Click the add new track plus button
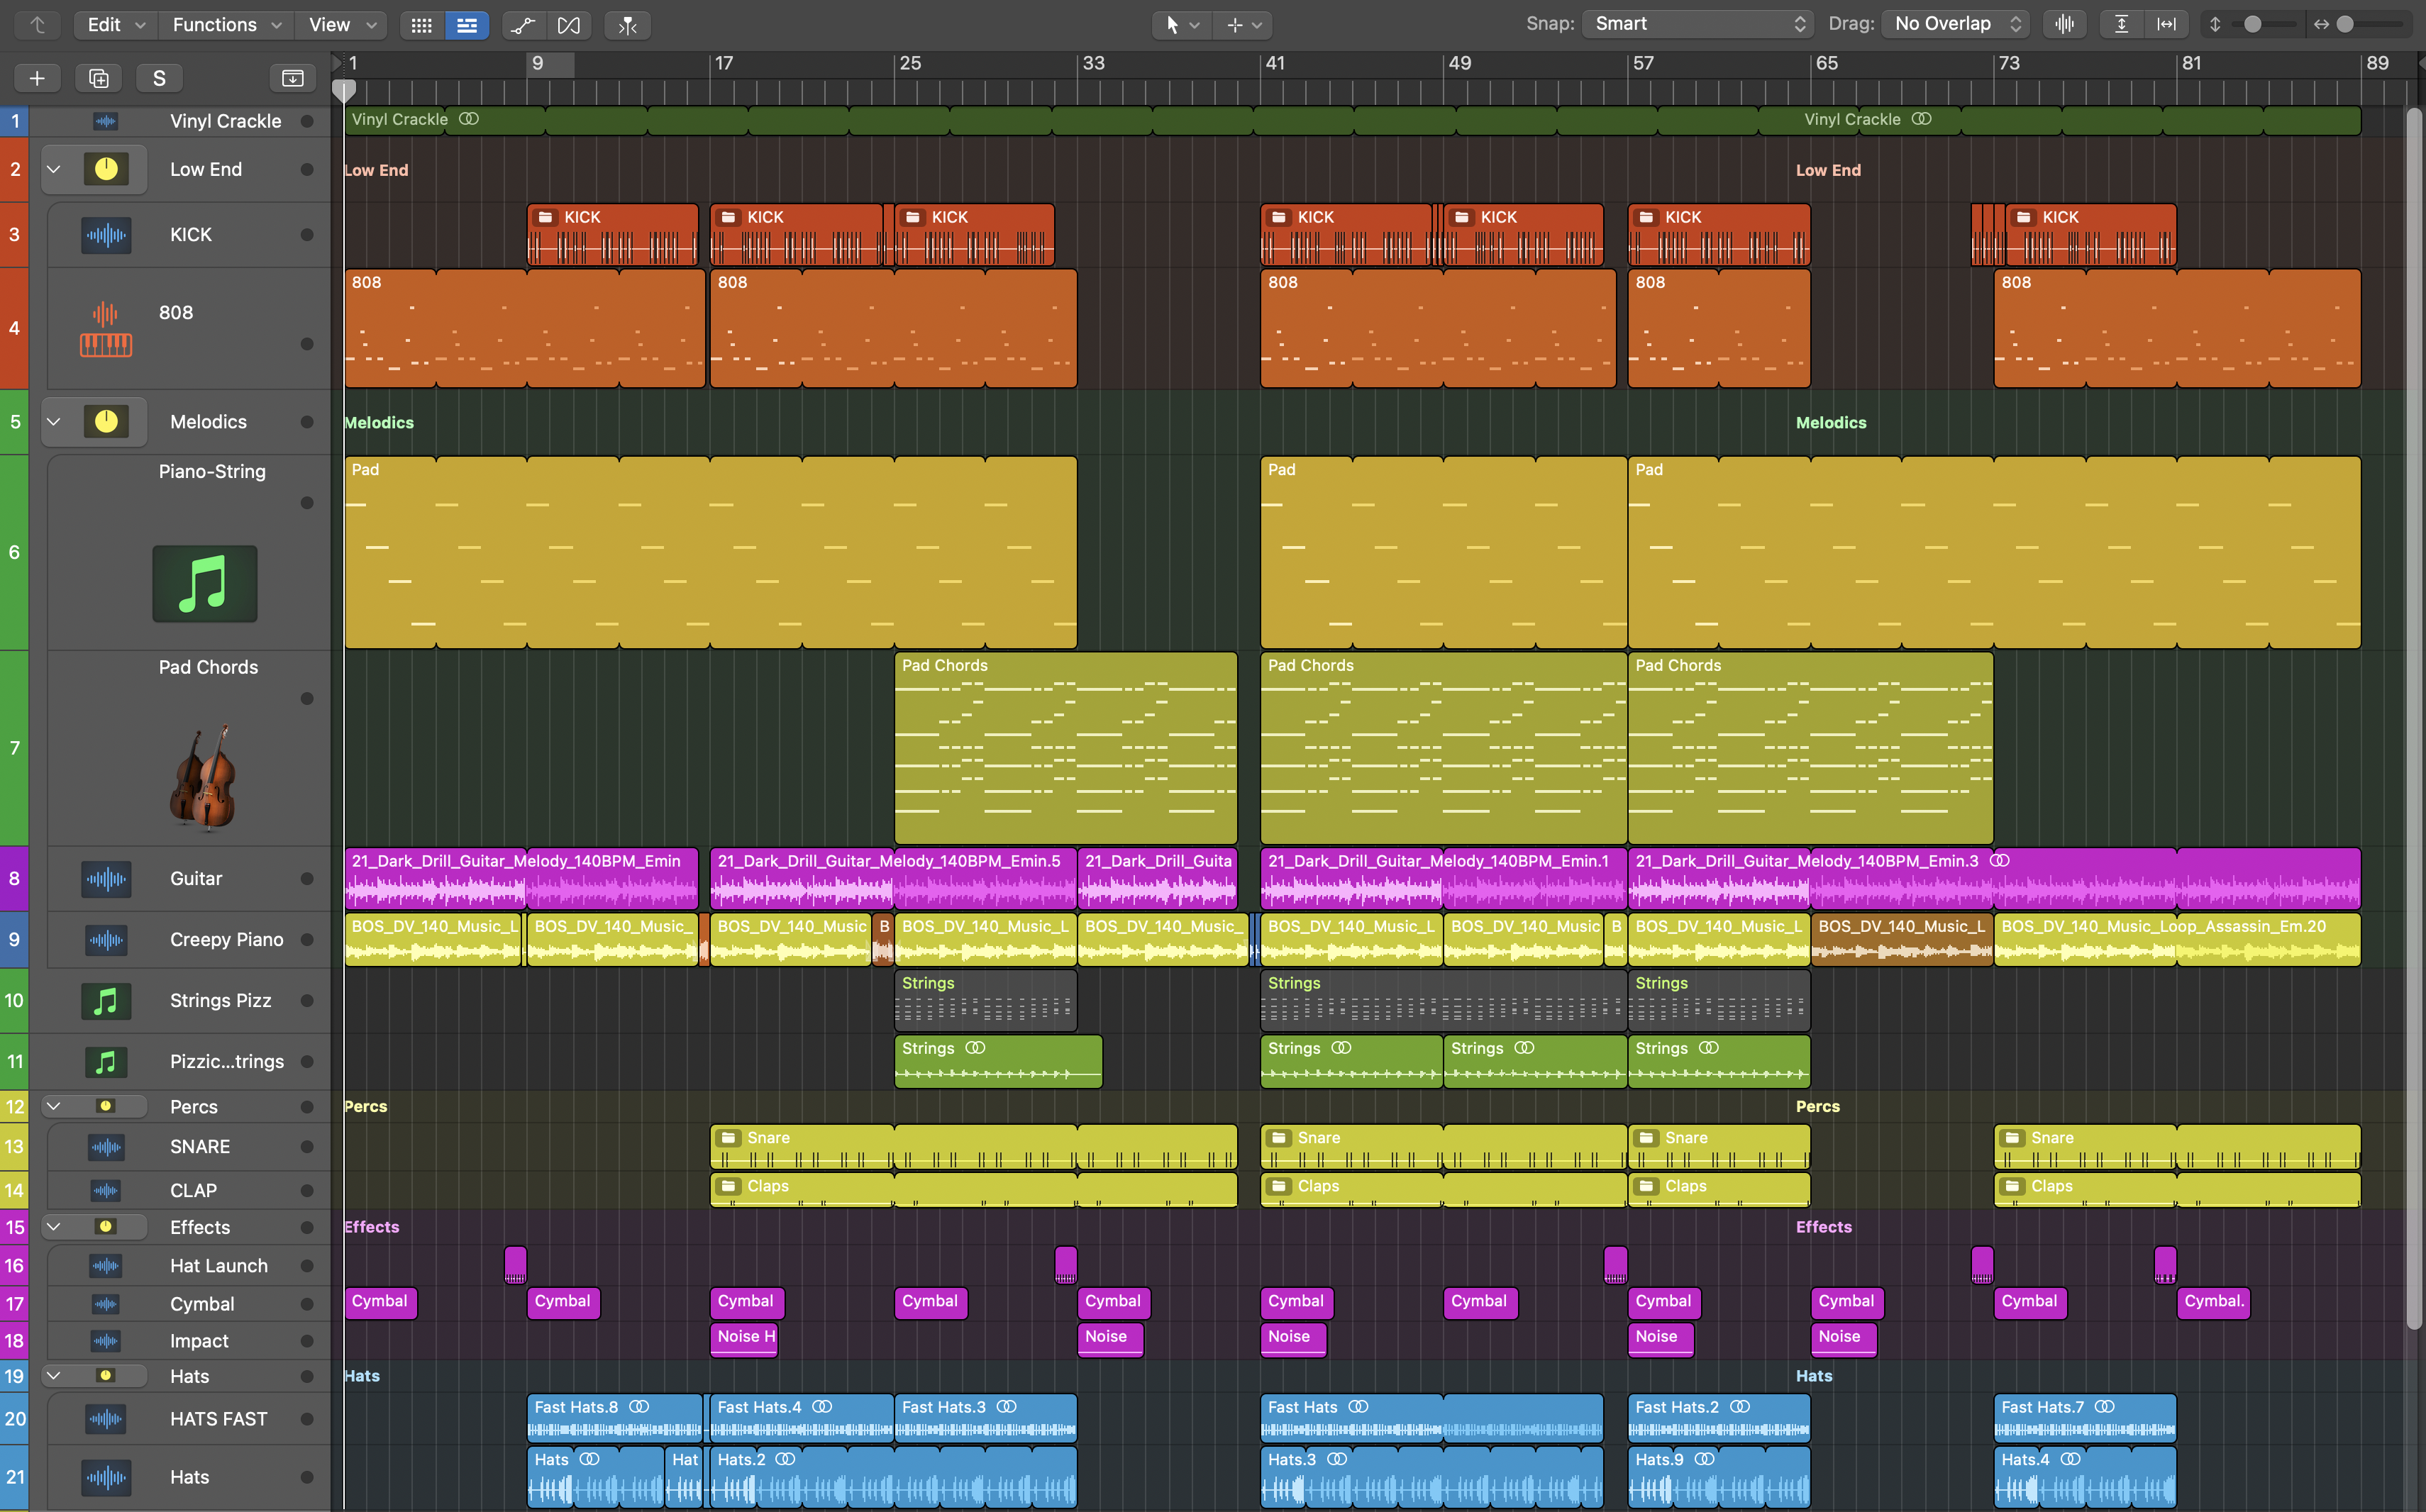Viewport: 2426px width, 1512px height. 37,78
